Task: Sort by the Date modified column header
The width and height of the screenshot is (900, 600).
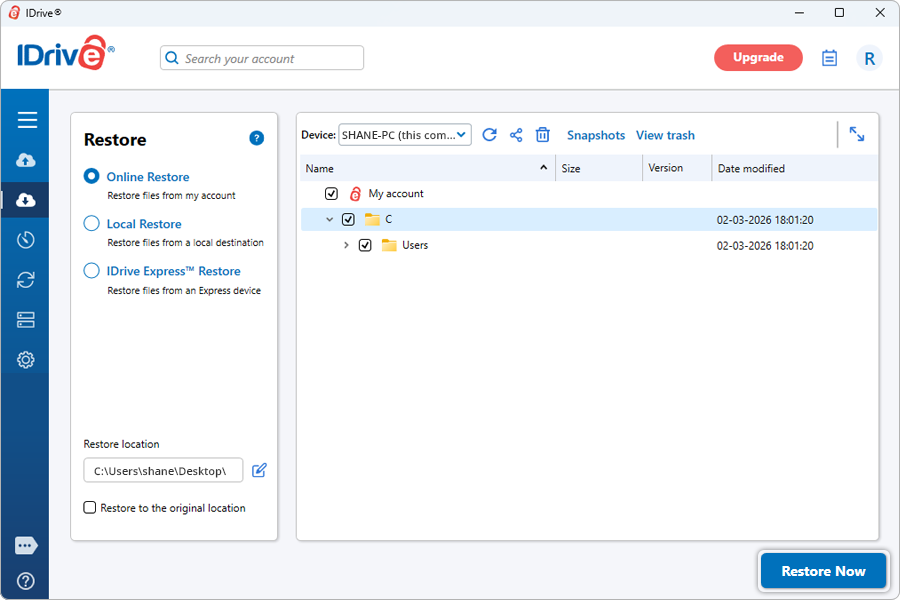Action: [x=751, y=169]
